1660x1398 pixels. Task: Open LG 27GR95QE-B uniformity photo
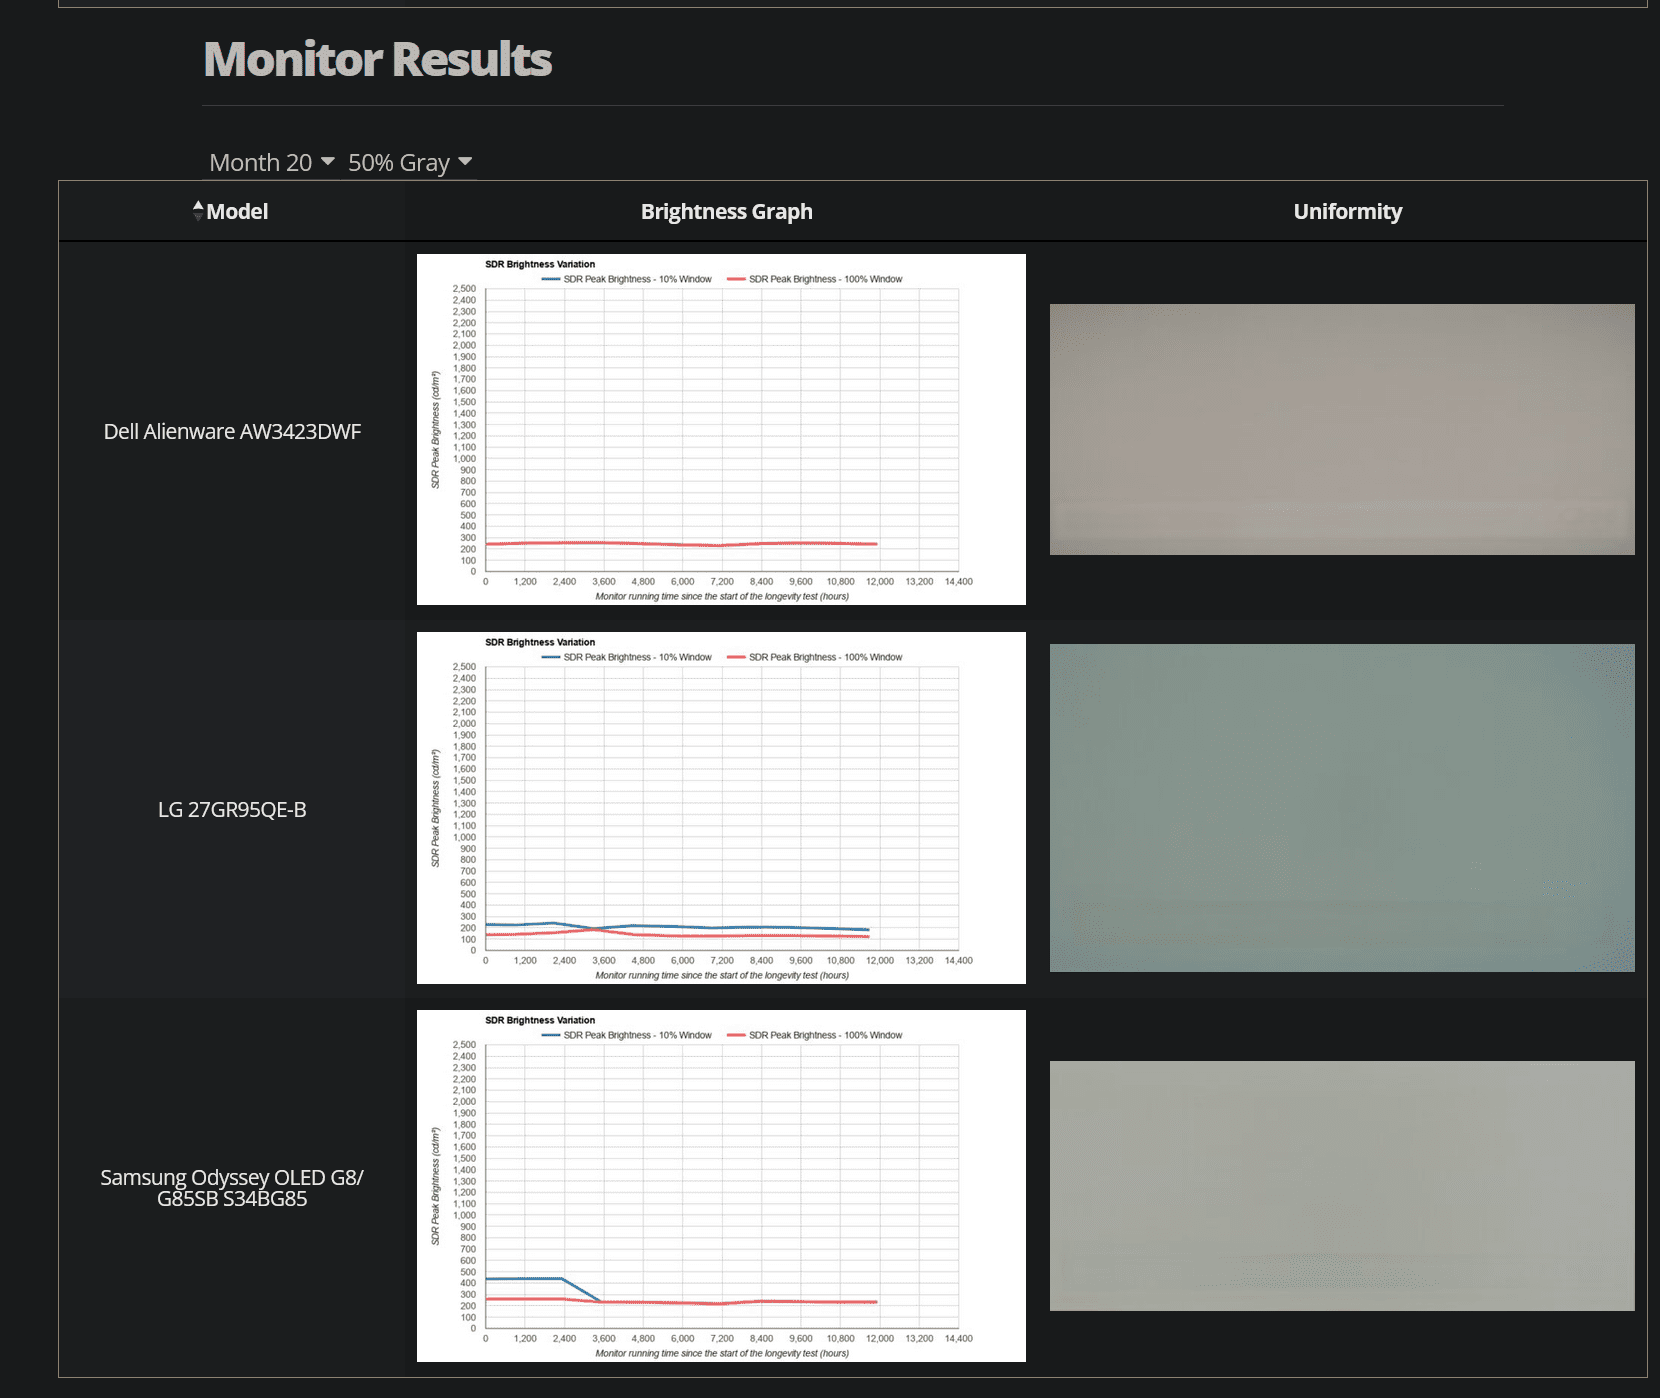click(1342, 808)
